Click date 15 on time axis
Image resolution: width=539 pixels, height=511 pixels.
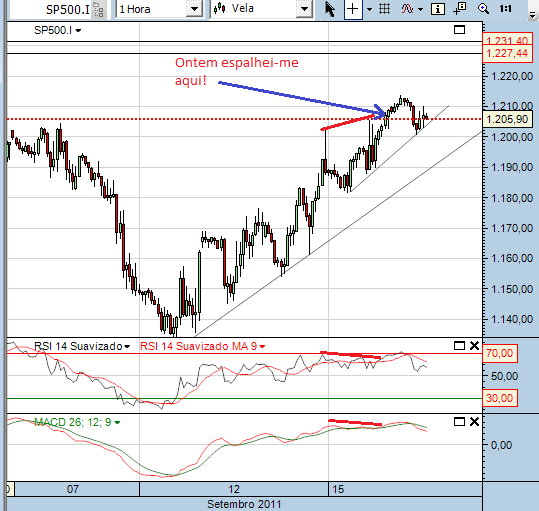pyautogui.click(x=338, y=489)
